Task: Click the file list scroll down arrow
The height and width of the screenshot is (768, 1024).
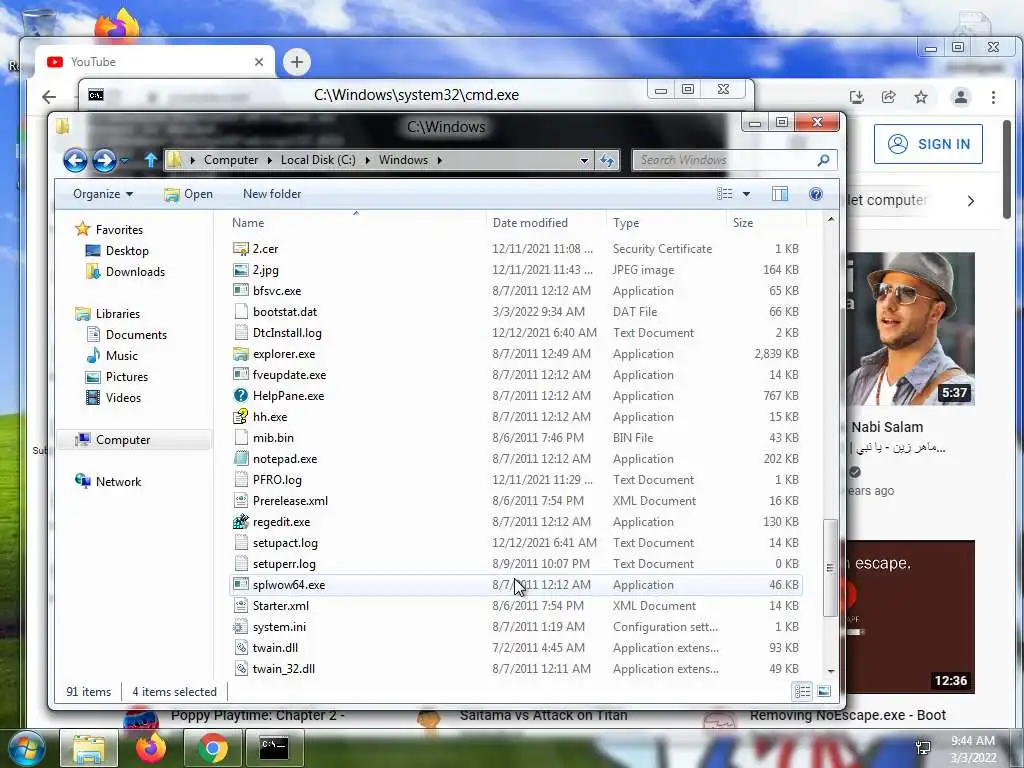Action: tap(831, 671)
